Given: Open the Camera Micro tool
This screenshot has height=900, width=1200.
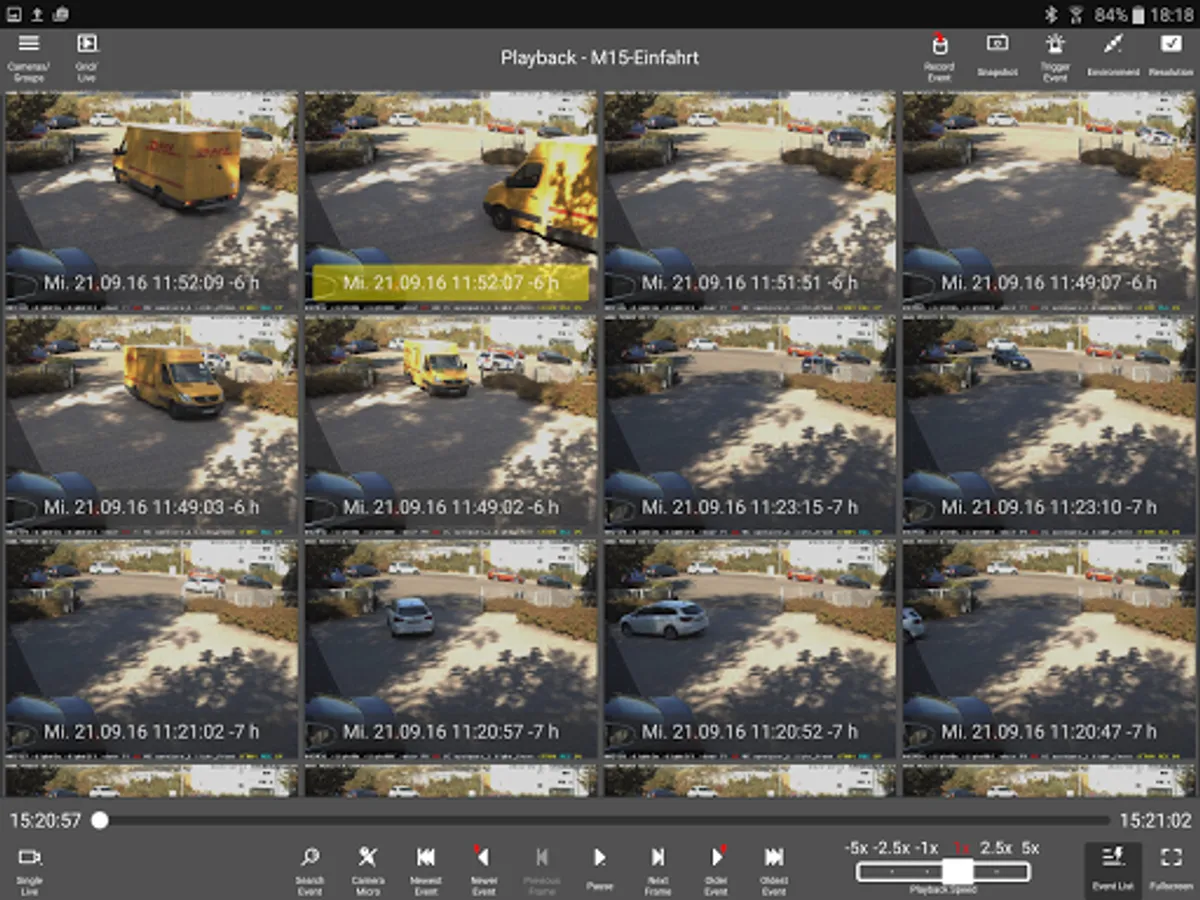Looking at the screenshot, I should coord(368,868).
